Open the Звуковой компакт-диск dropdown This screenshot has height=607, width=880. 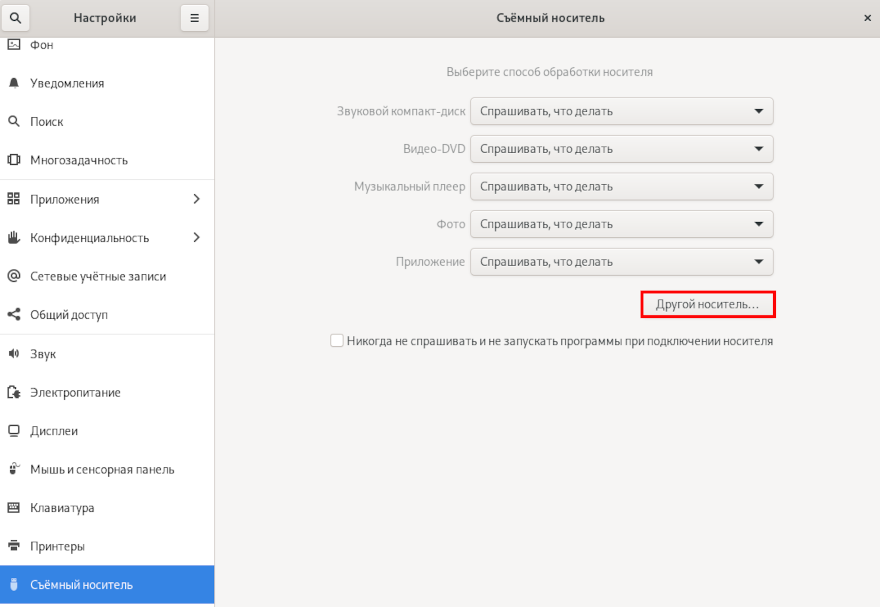pos(622,111)
